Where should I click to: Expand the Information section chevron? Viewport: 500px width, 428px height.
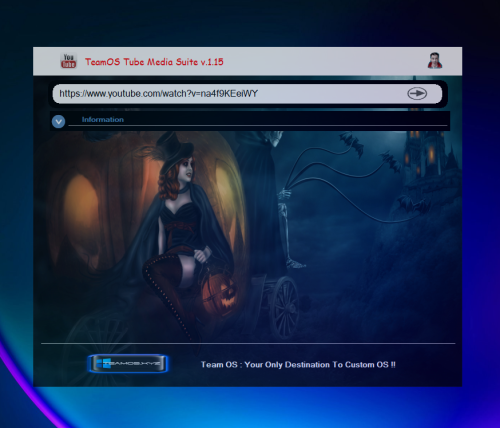click(x=58, y=122)
